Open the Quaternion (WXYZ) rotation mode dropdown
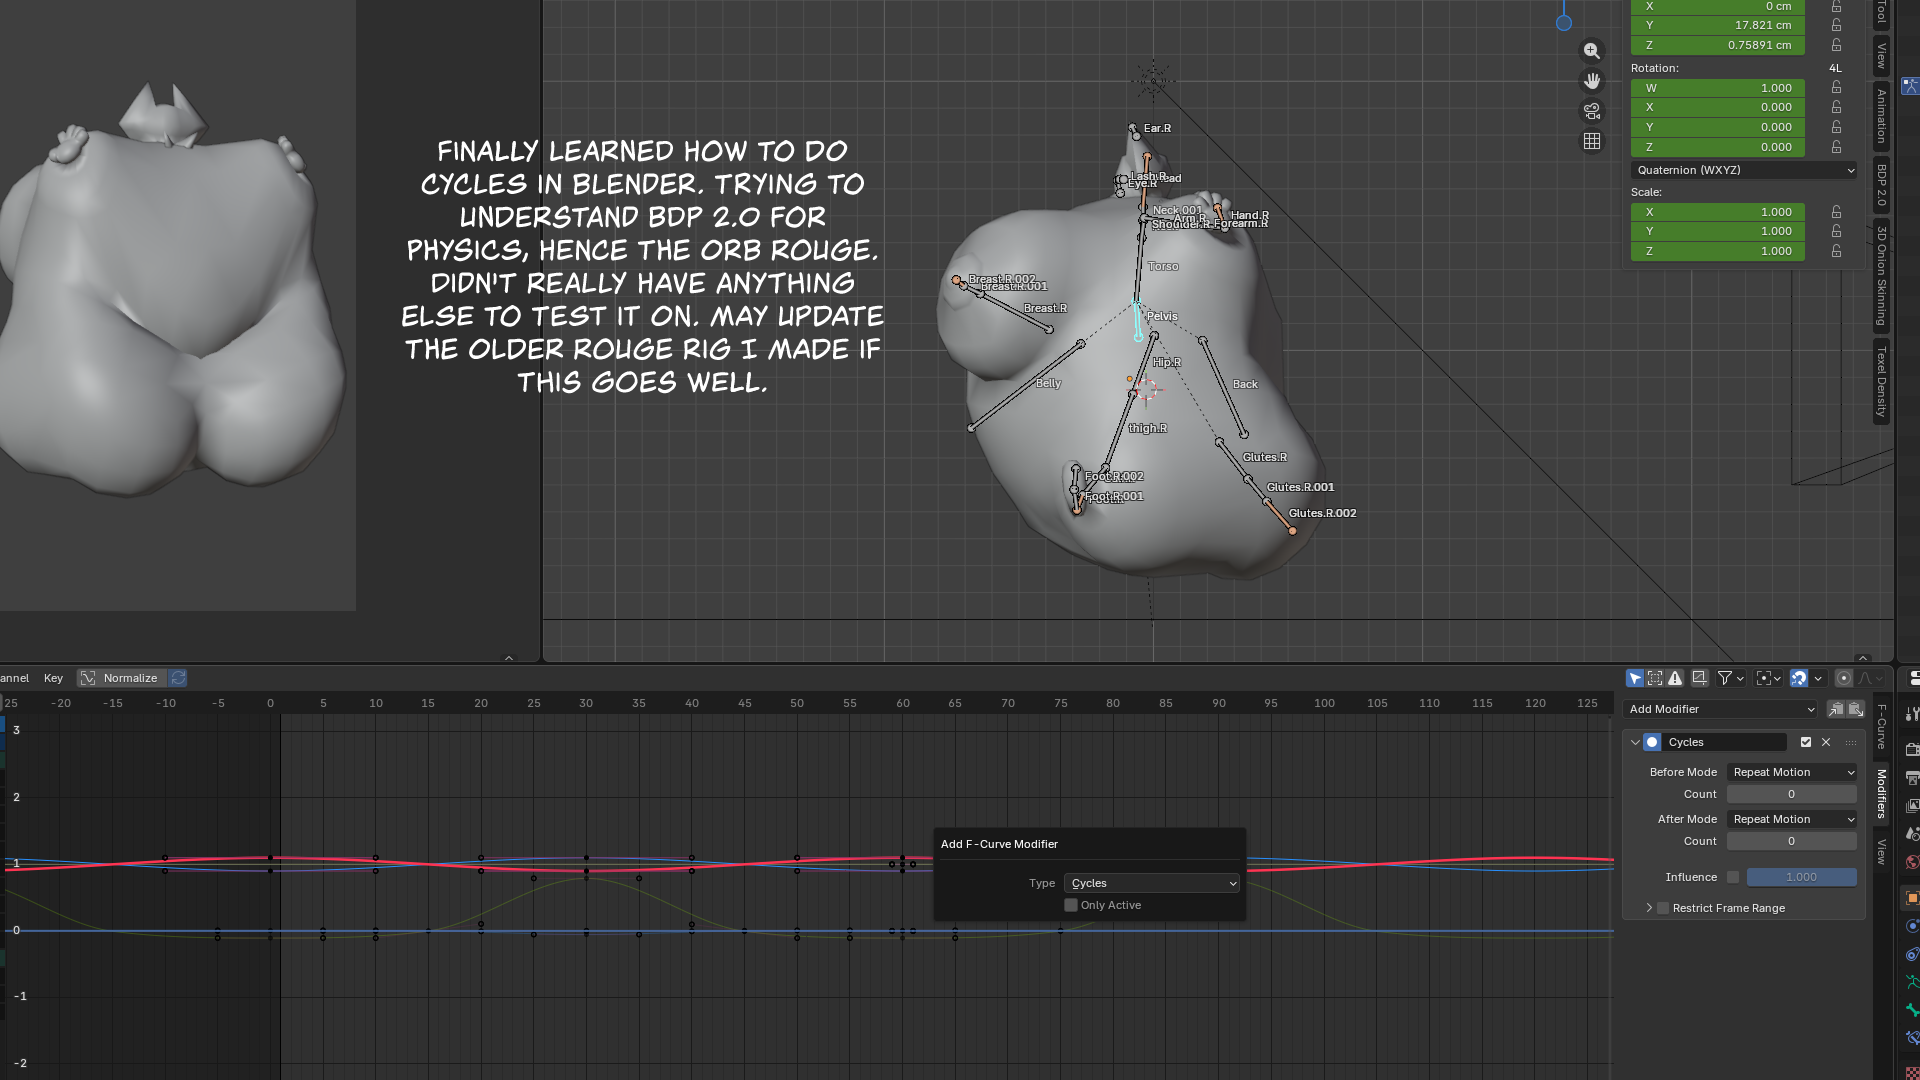 click(x=1743, y=170)
